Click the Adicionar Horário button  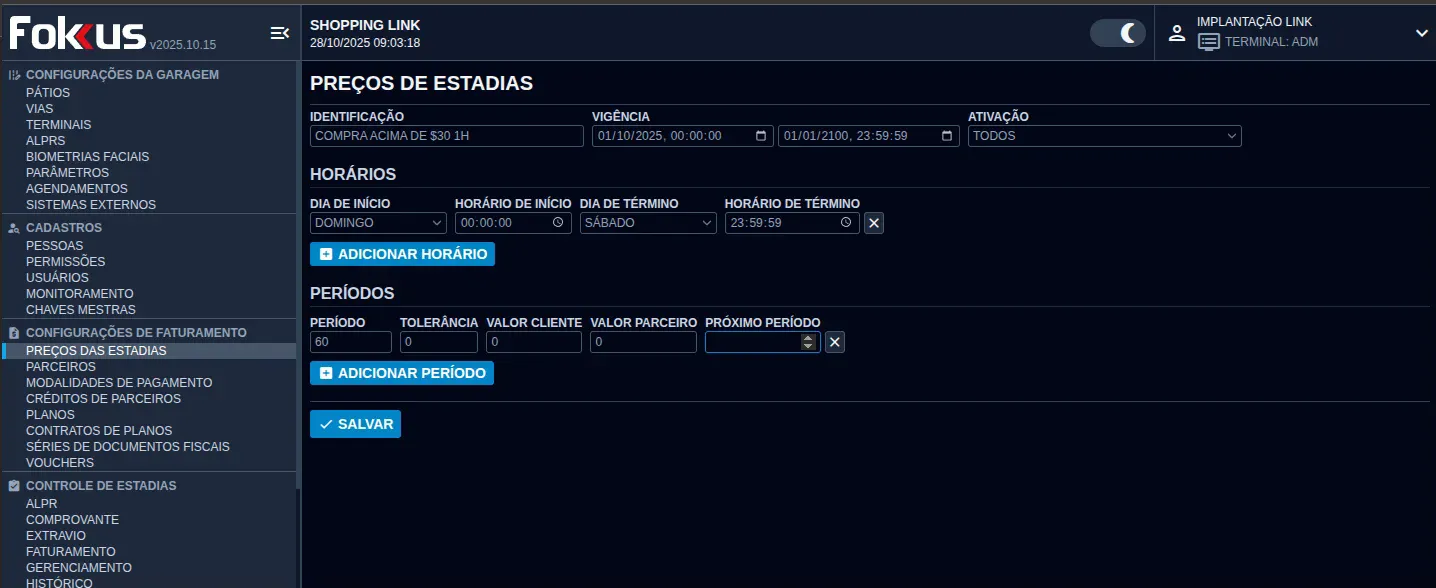[402, 254]
